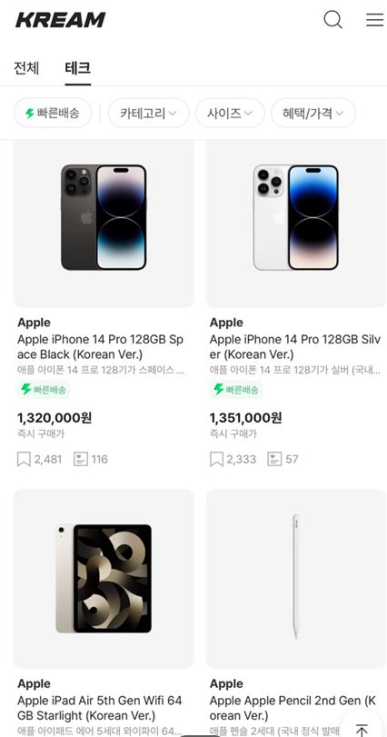387x737 pixels.
Task: Open iPhone 14 Pro Space Black title link
Action: point(100,346)
